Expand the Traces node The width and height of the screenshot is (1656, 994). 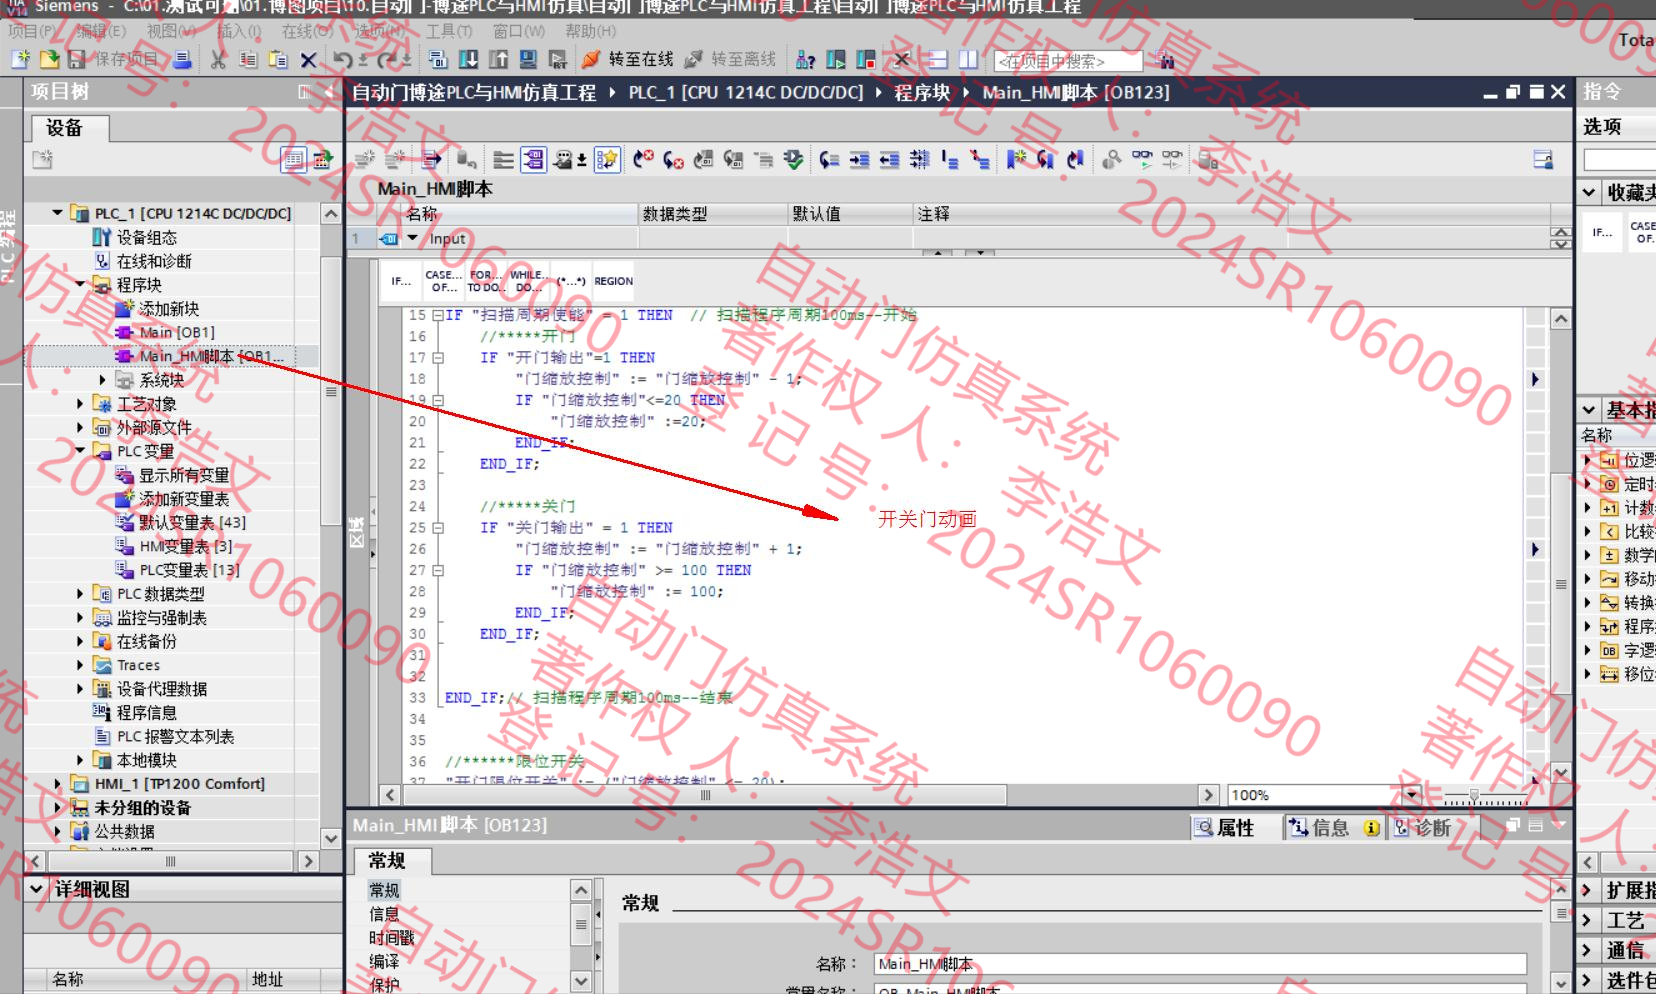(x=81, y=665)
